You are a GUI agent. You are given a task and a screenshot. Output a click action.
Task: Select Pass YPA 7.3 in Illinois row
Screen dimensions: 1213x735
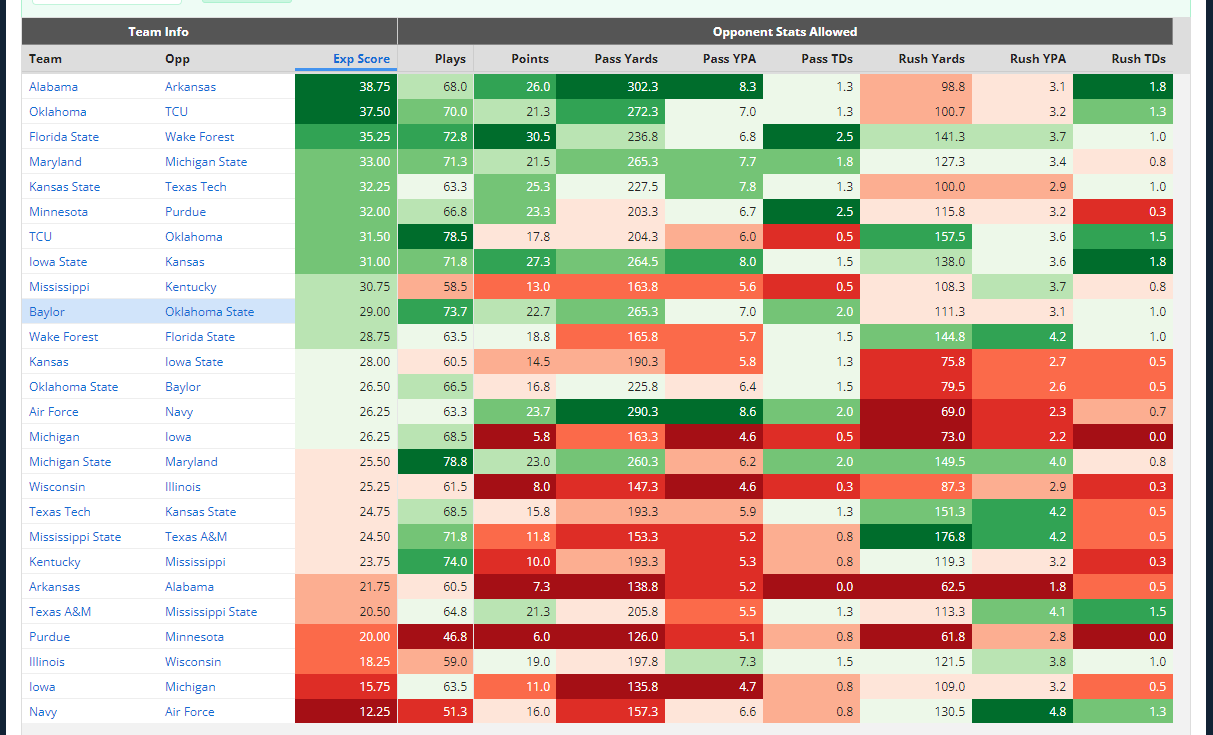click(x=713, y=662)
